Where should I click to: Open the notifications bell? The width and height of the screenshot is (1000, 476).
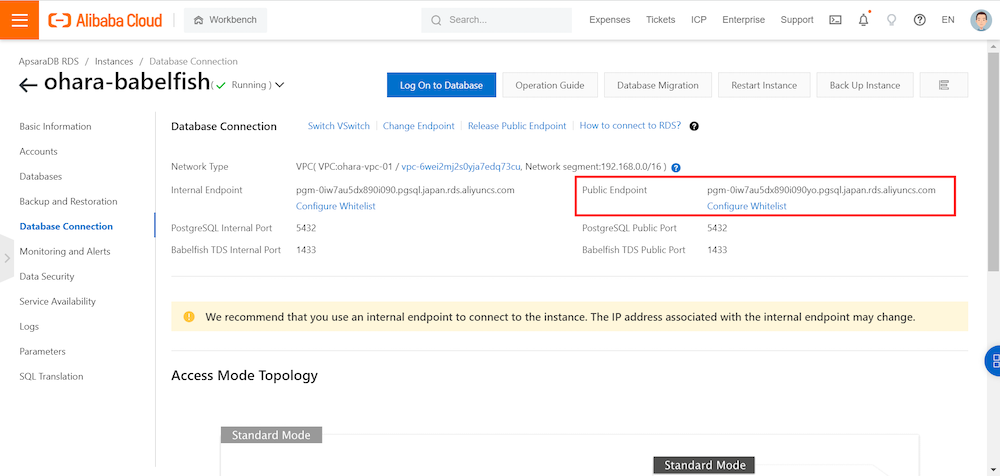pyautogui.click(x=864, y=20)
